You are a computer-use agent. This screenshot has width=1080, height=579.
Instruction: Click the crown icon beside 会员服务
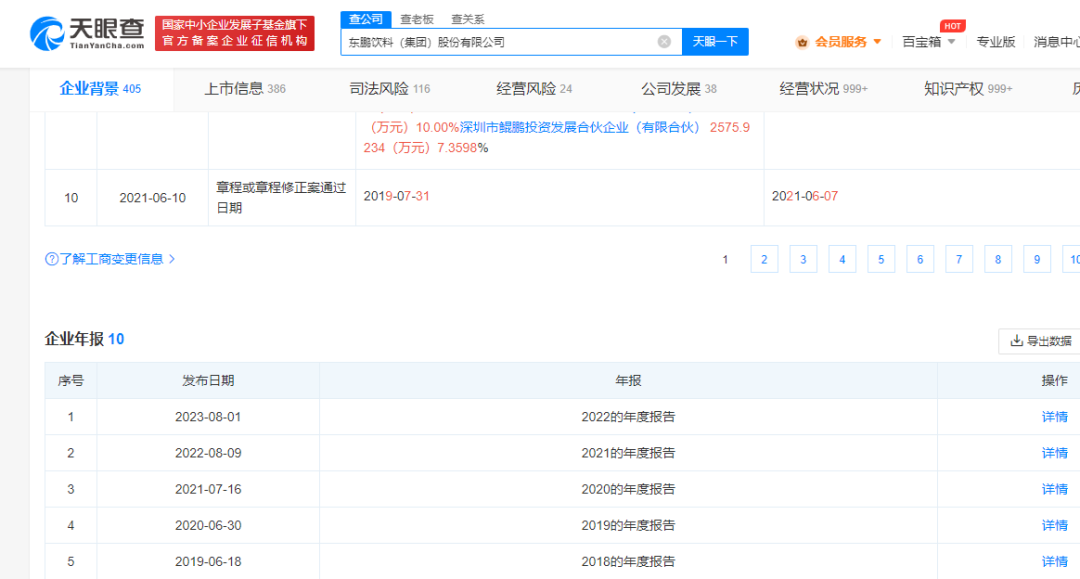802,41
